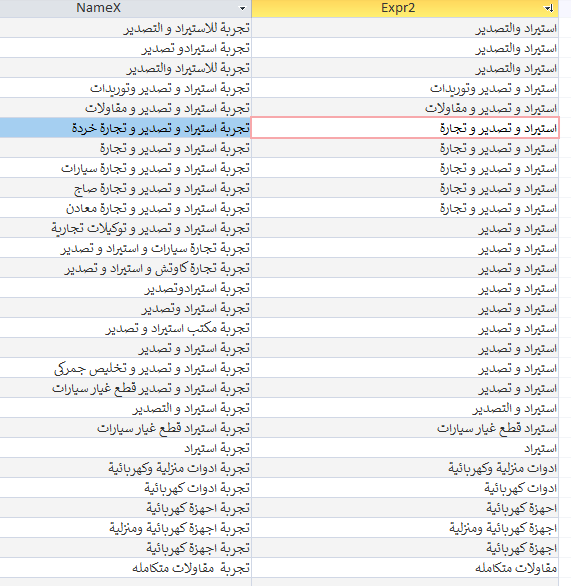Select NameX cell تجربة اجهزة كهربائية ومنزلية

click(x=126, y=528)
